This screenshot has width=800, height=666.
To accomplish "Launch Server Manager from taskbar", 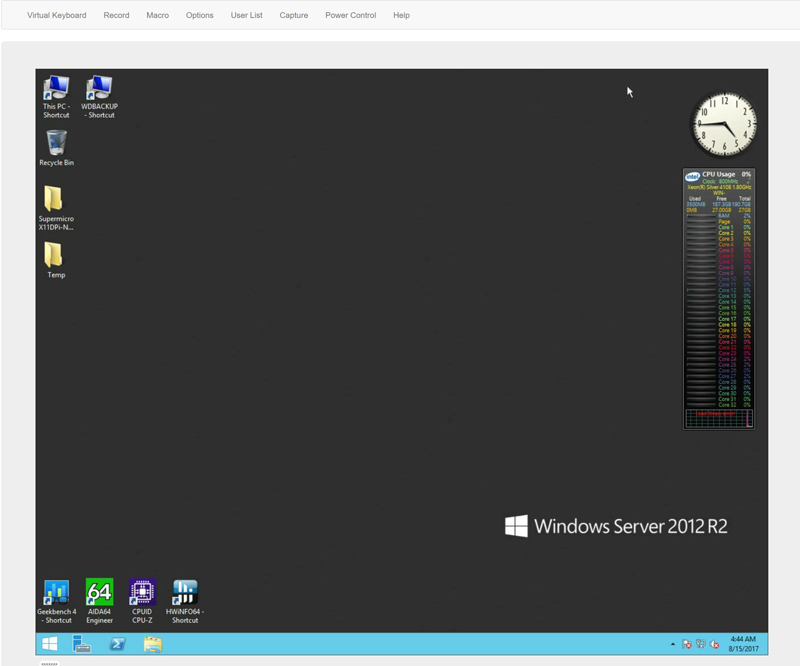I will 81,644.
